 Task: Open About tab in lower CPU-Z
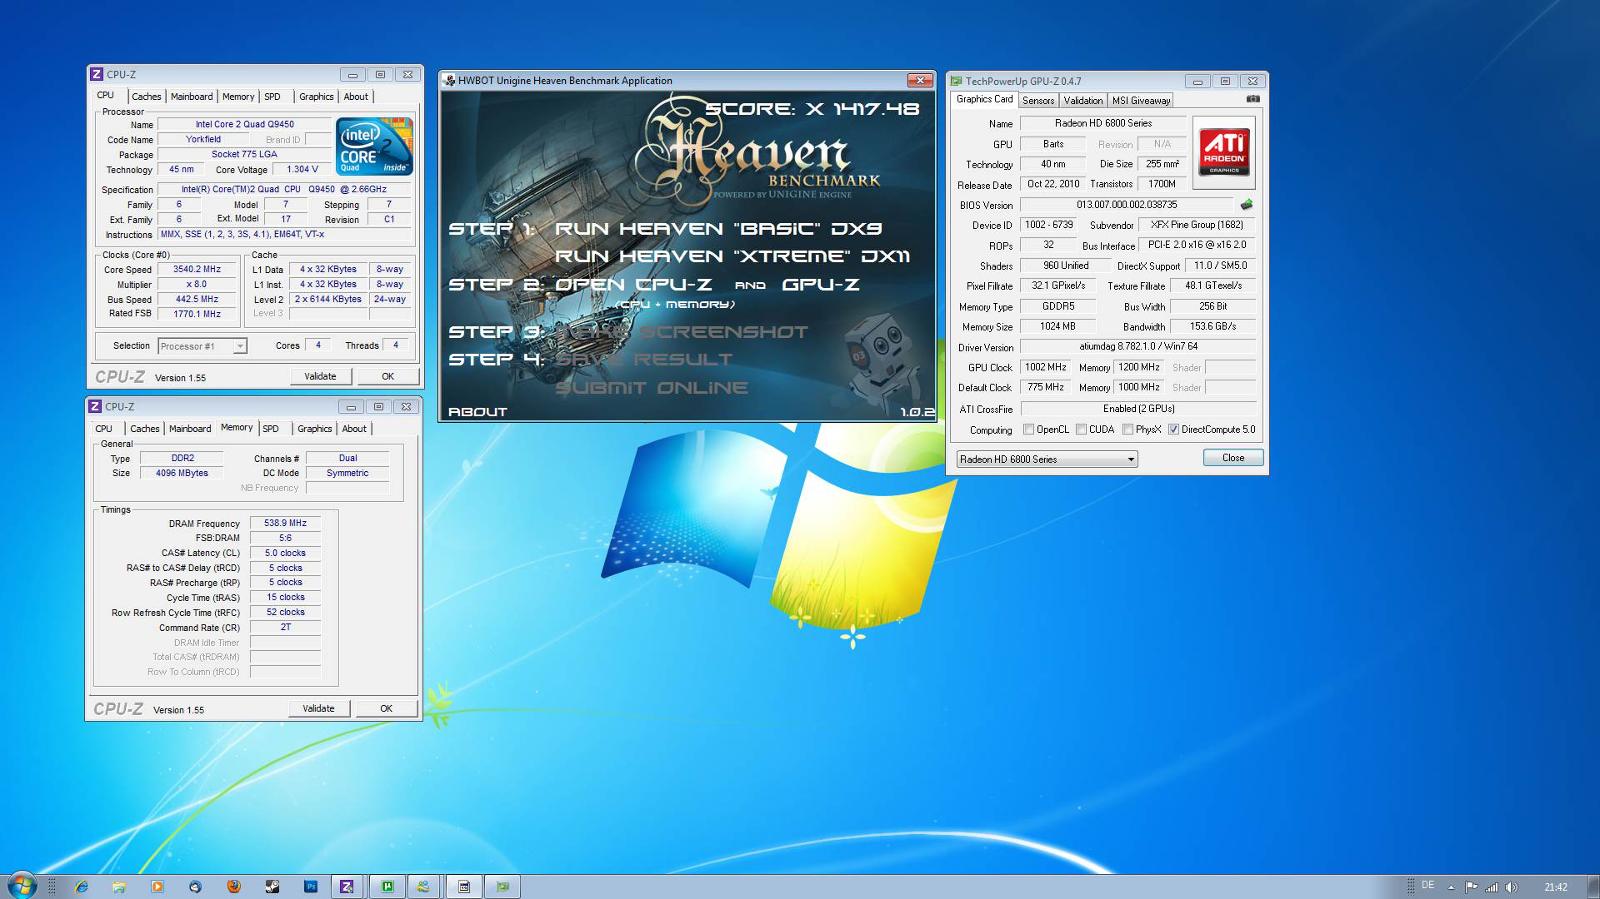point(354,429)
